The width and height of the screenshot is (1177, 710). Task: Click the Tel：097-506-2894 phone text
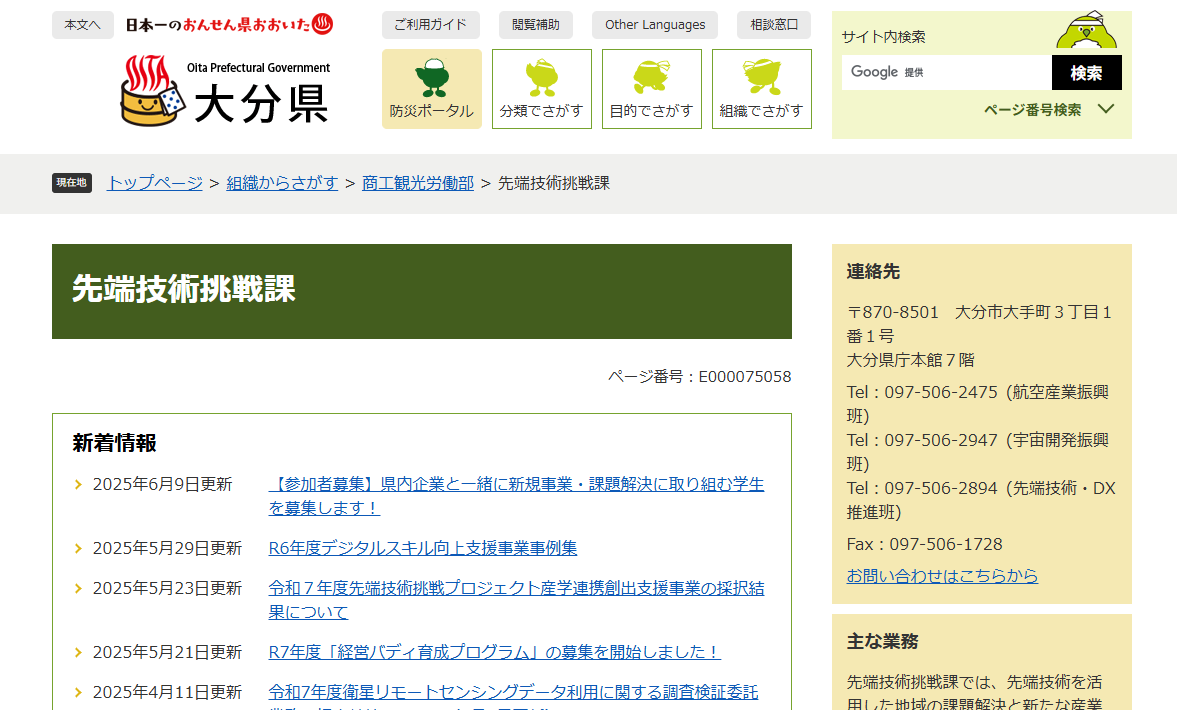tap(981, 500)
